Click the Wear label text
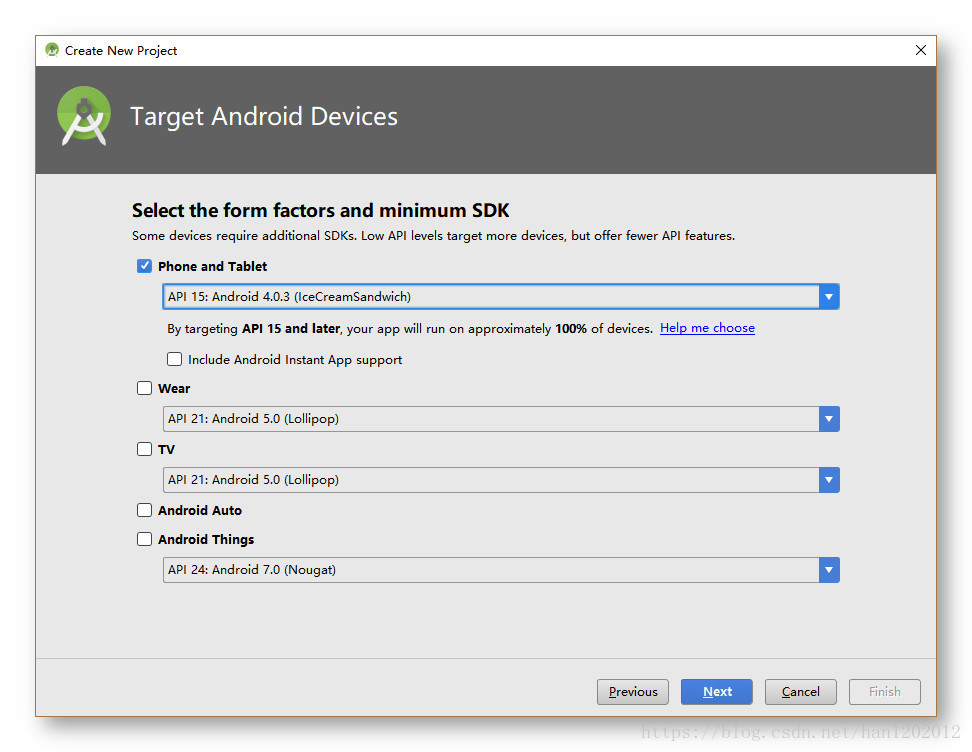Screen dimensions: 972x752 coord(174,388)
